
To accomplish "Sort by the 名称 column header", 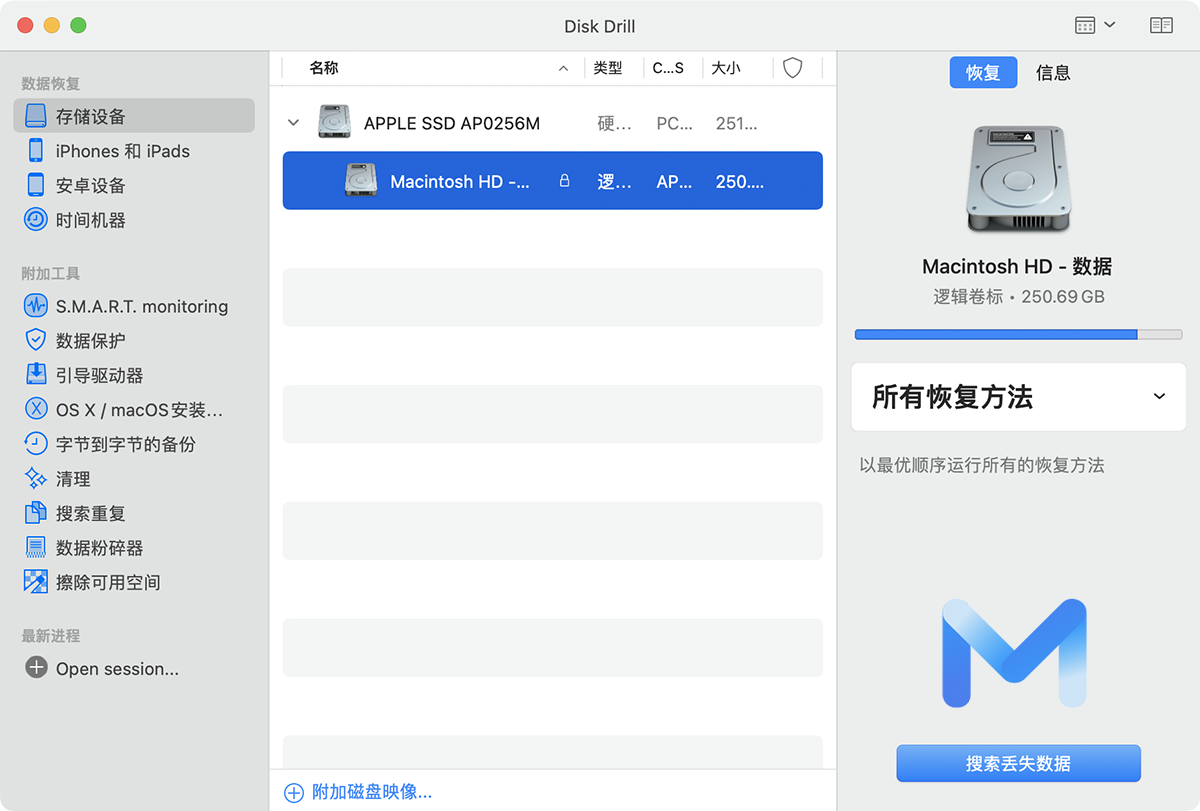I will click(x=324, y=68).
